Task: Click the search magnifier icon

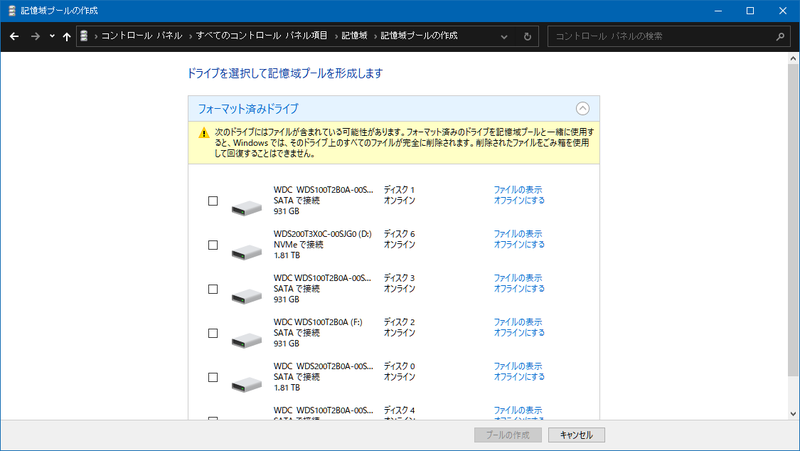Action: (x=779, y=36)
